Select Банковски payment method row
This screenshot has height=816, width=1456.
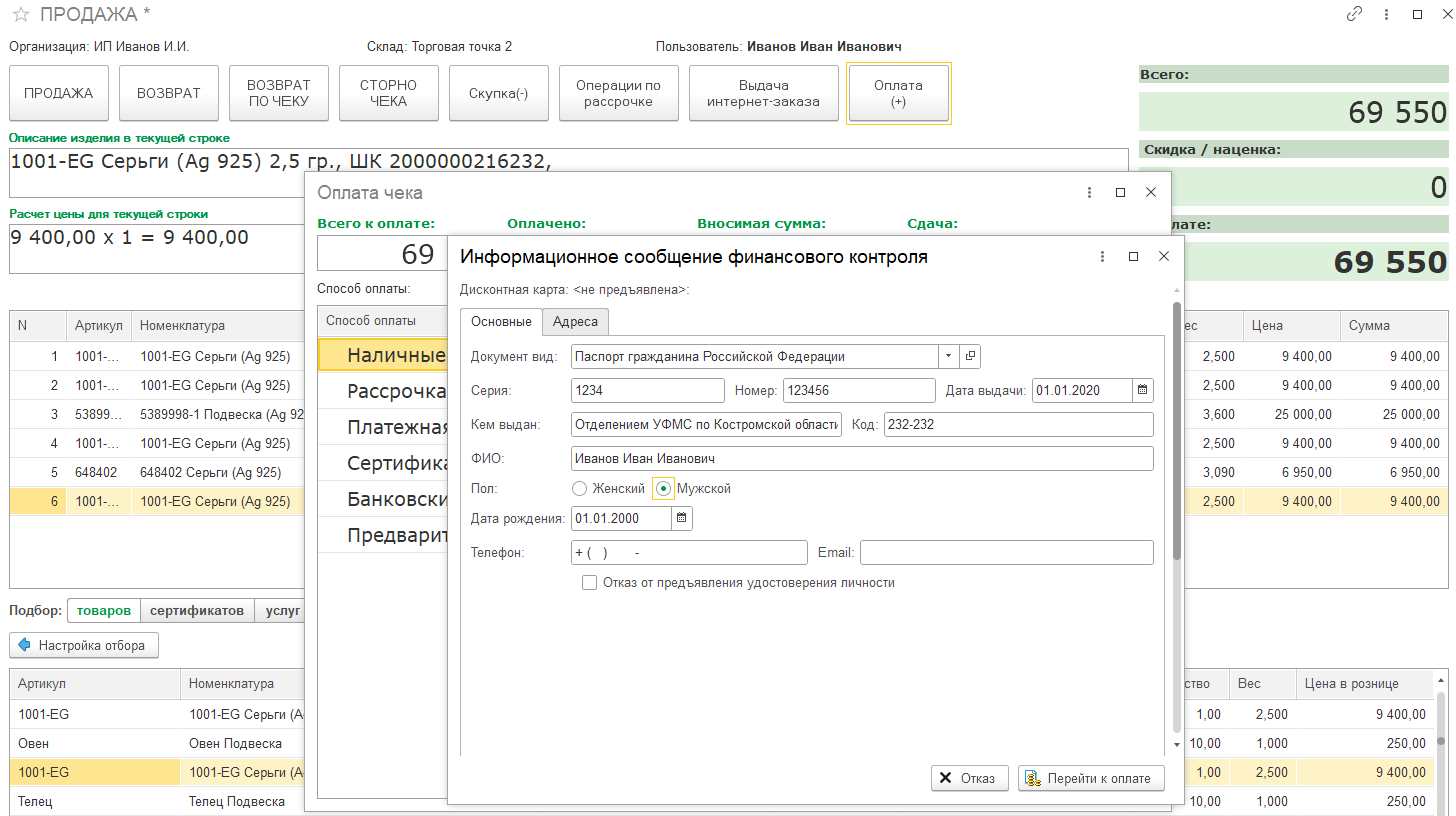pyautogui.click(x=383, y=500)
